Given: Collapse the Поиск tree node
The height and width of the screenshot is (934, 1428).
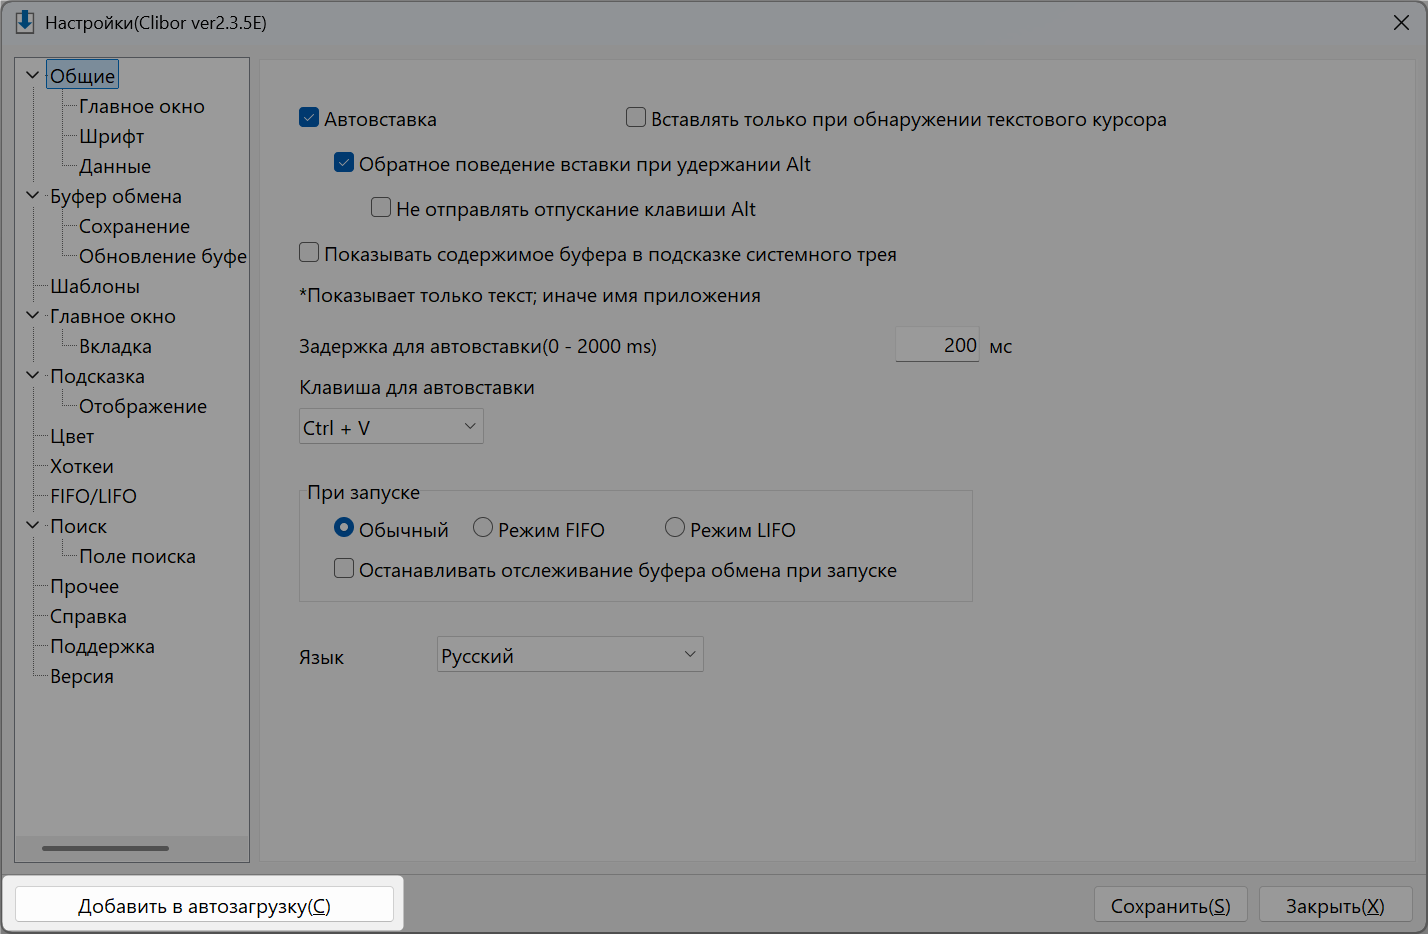Looking at the screenshot, I should (x=32, y=525).
